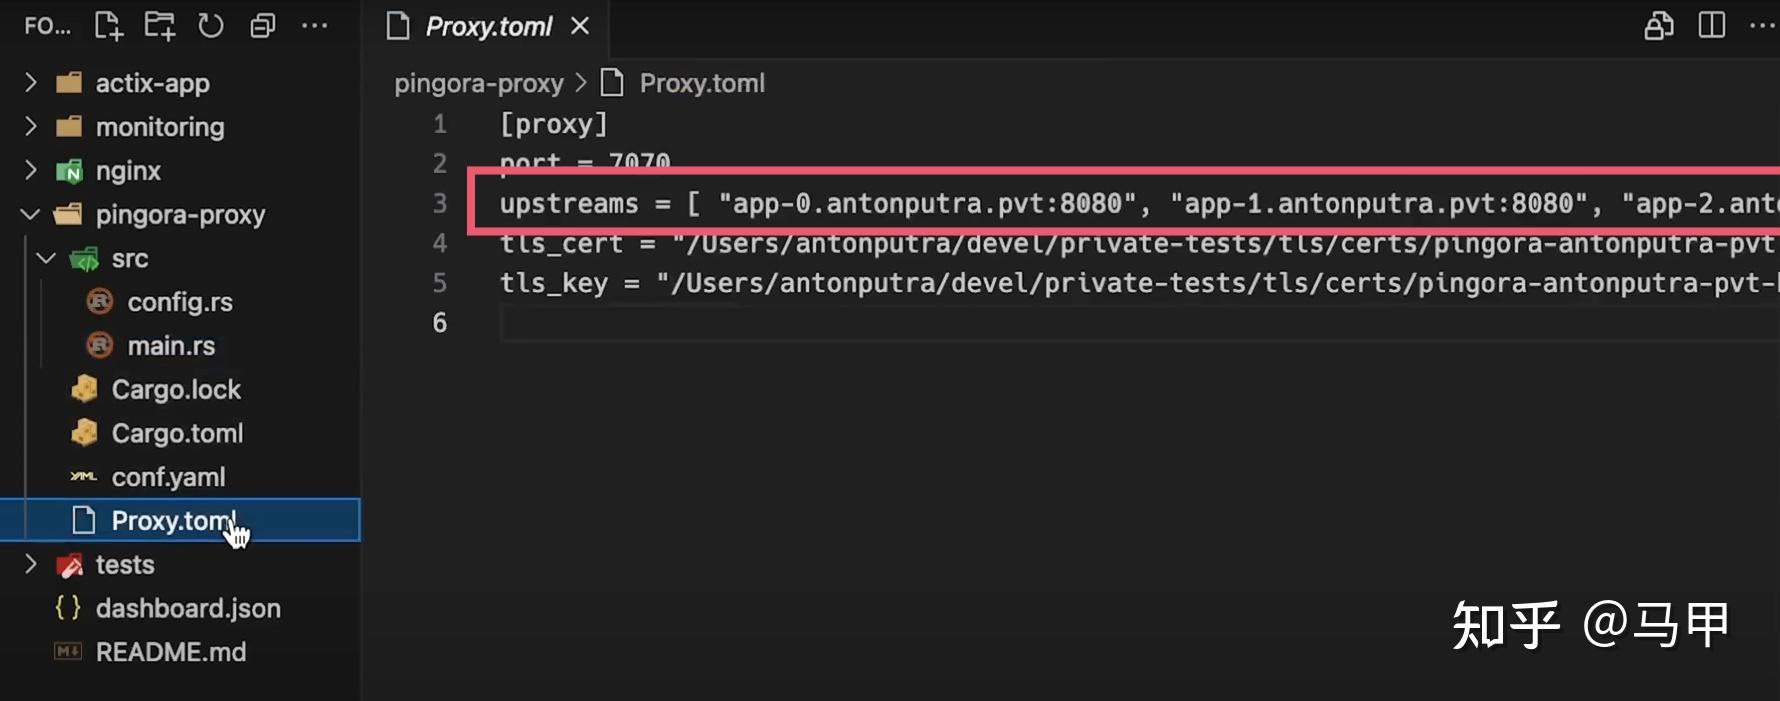Screen dimensions: 1780x701
Task: Open the Explorer views options menu
Action: pos(315,26)
